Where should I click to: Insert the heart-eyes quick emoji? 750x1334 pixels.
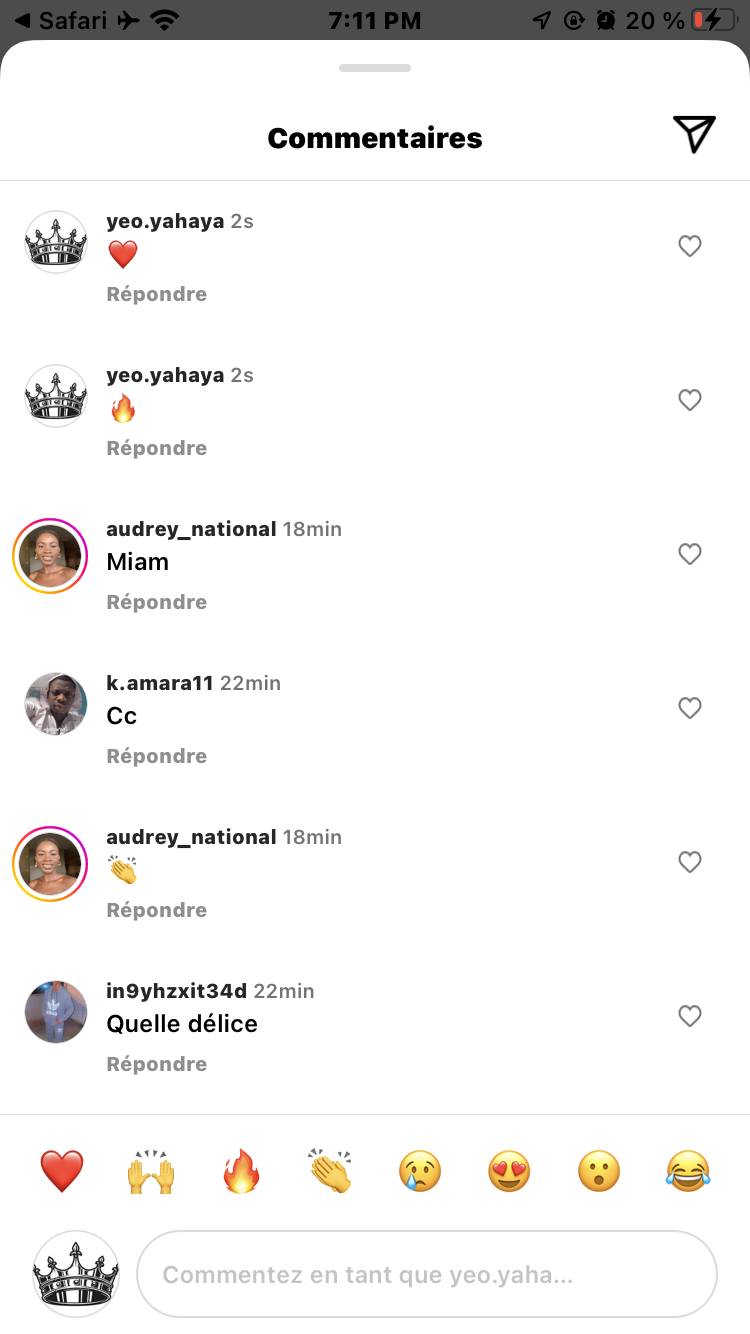click(x=509, y=1170)
